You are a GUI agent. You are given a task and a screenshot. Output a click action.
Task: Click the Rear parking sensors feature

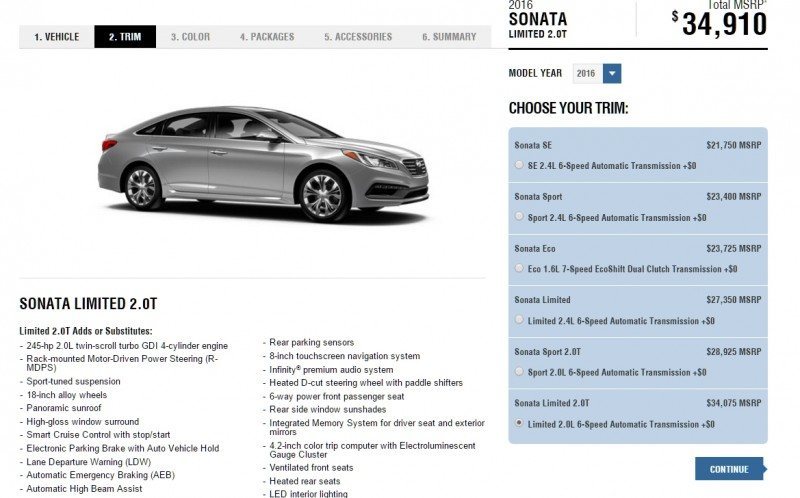coord(312,342)
